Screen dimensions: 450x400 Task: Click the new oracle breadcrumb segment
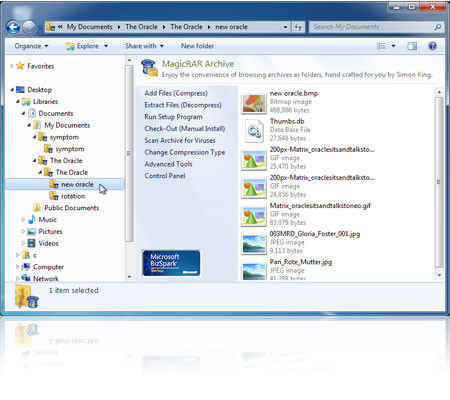click(x=231, y=27)
